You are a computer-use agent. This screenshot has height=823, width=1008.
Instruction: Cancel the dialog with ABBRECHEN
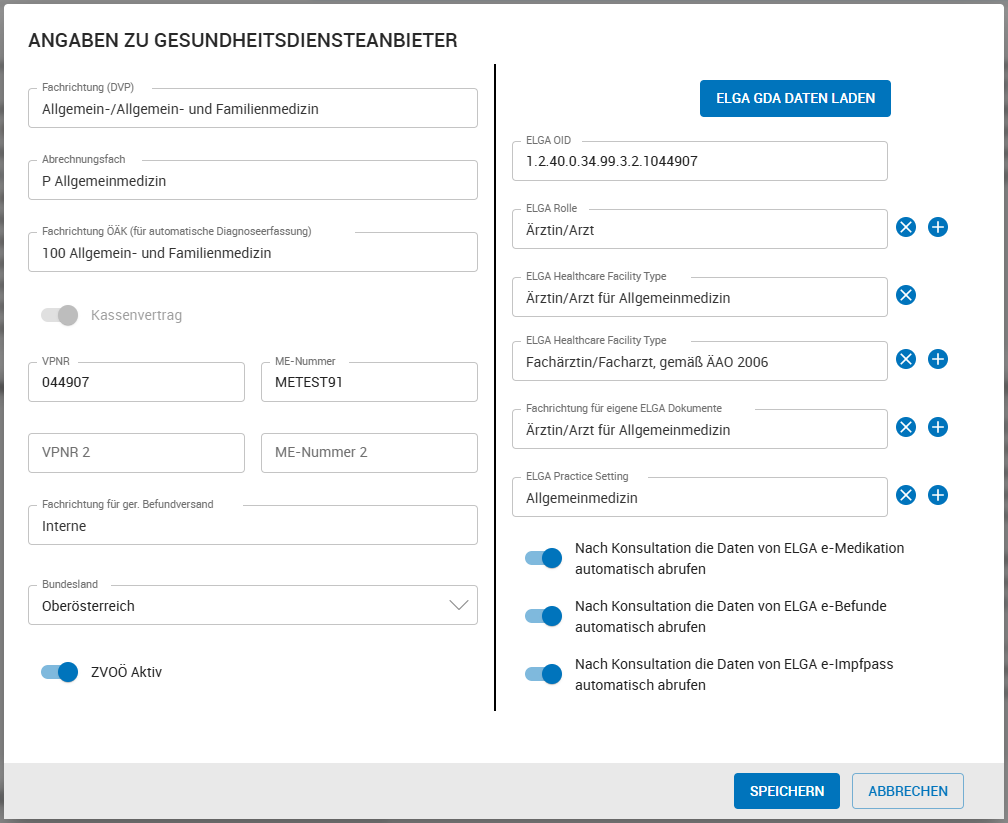(907, 790)
